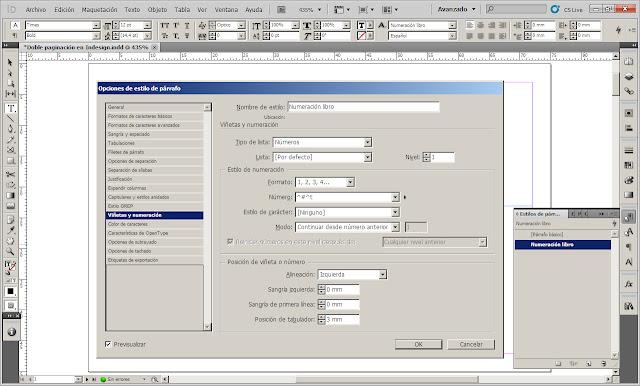
Task: Open the Número field dropdown
Action: pyautogui.click(x=347, y=197)
